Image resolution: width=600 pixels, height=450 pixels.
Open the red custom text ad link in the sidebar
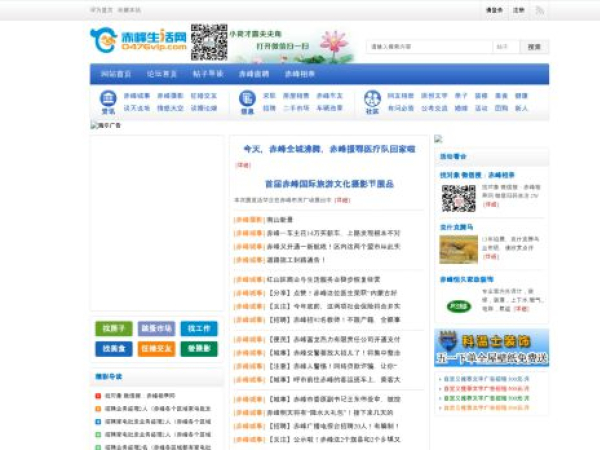[486, 388]
